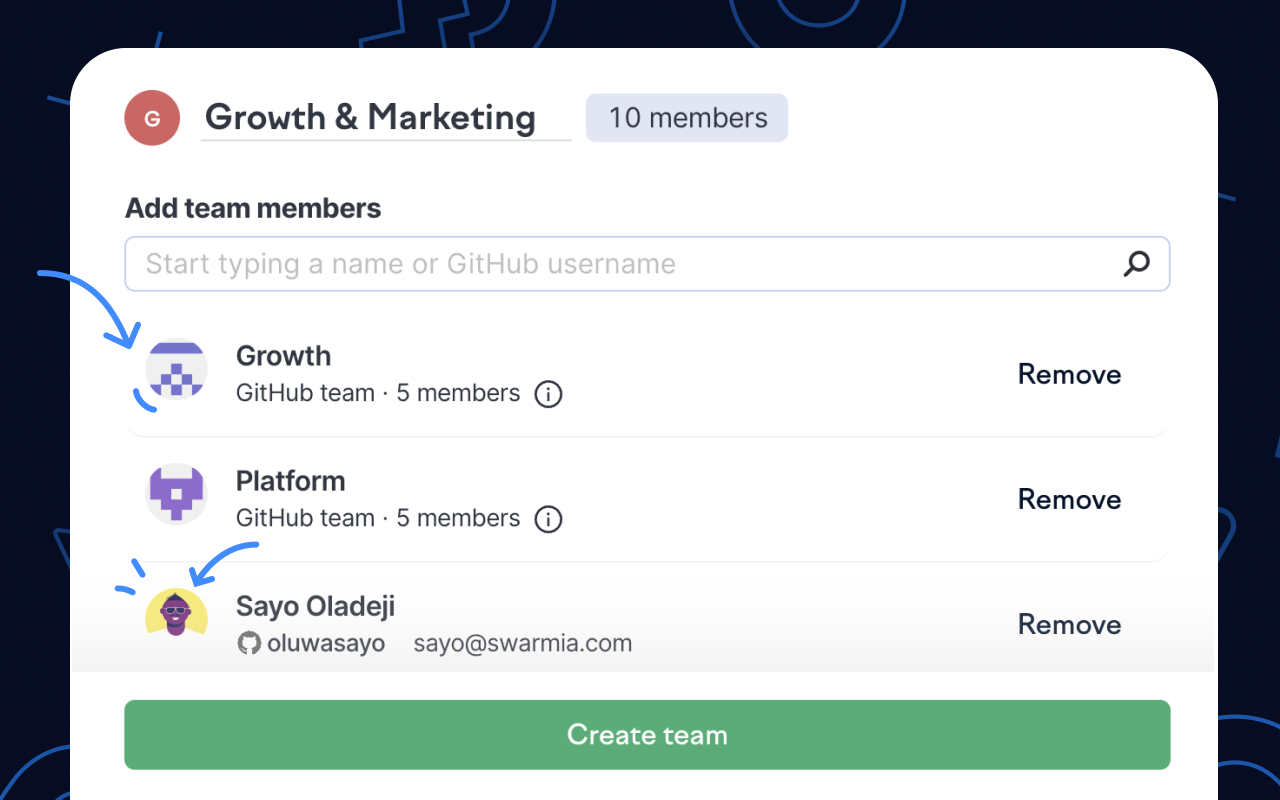Image resolution: width=1280 pixels, height=800 pixels.
Task: Click the GitHub logo beside oluwasayo
Action: point(249,643)
